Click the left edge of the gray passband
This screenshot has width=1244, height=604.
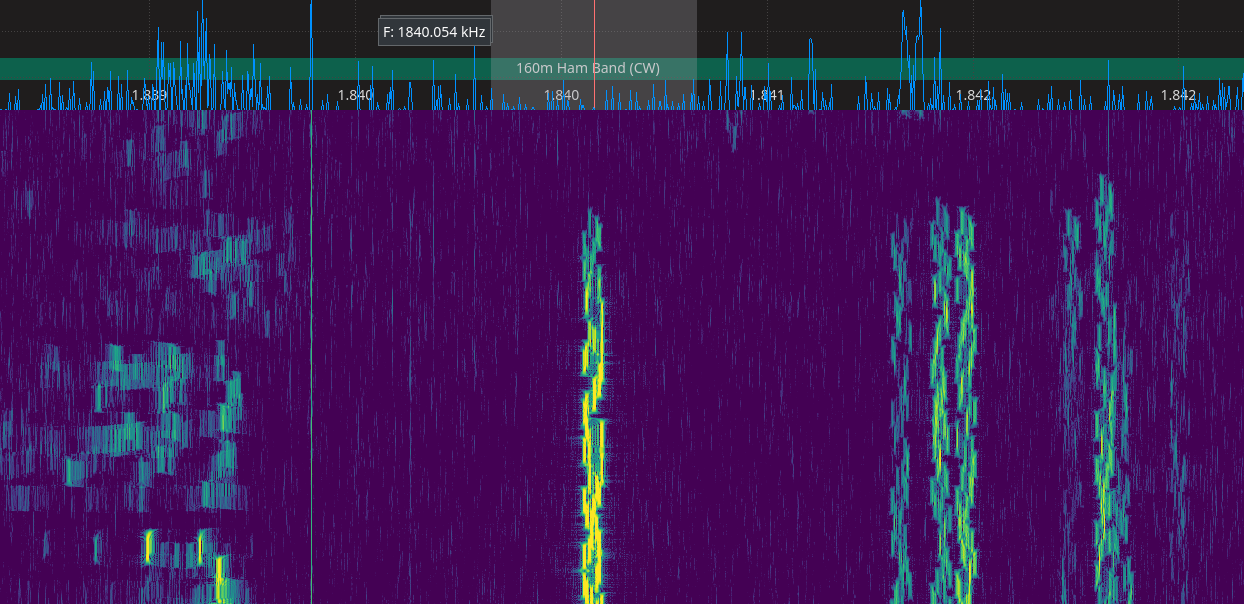click(492, 40)
